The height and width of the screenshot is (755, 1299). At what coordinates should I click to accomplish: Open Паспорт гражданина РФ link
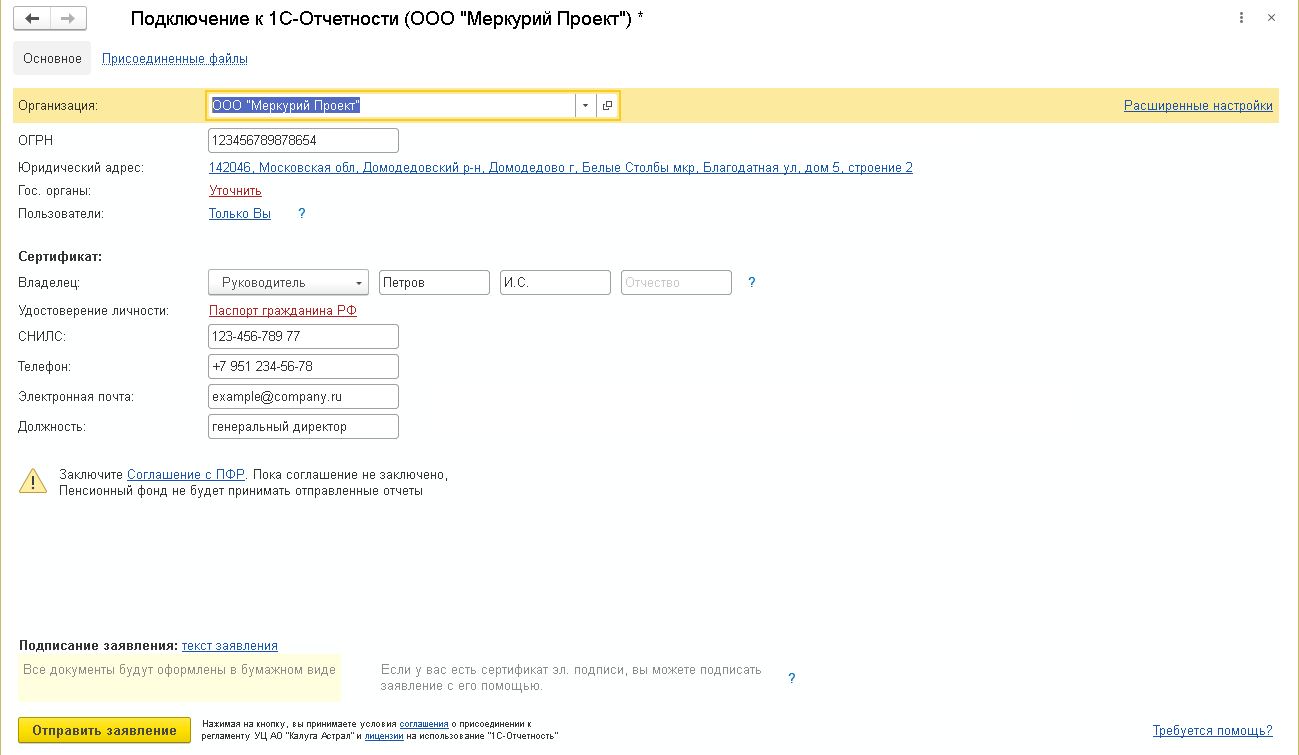click(283, 311)
